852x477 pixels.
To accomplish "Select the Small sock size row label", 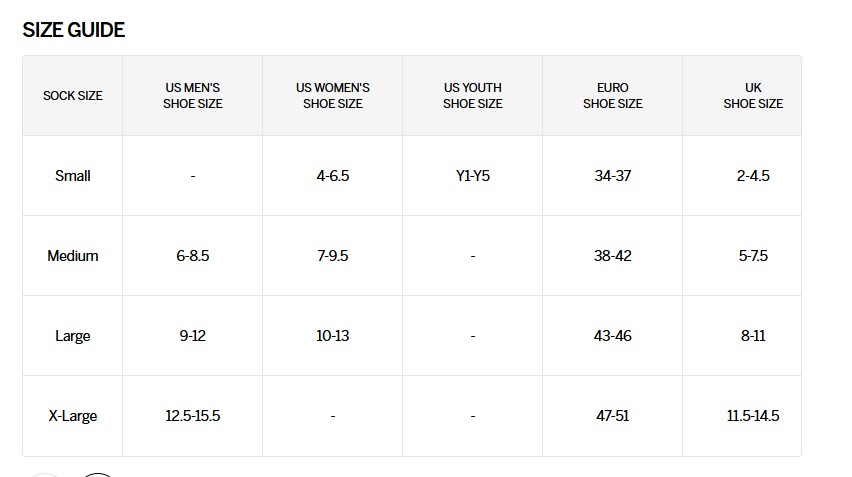I will (73, 176).
